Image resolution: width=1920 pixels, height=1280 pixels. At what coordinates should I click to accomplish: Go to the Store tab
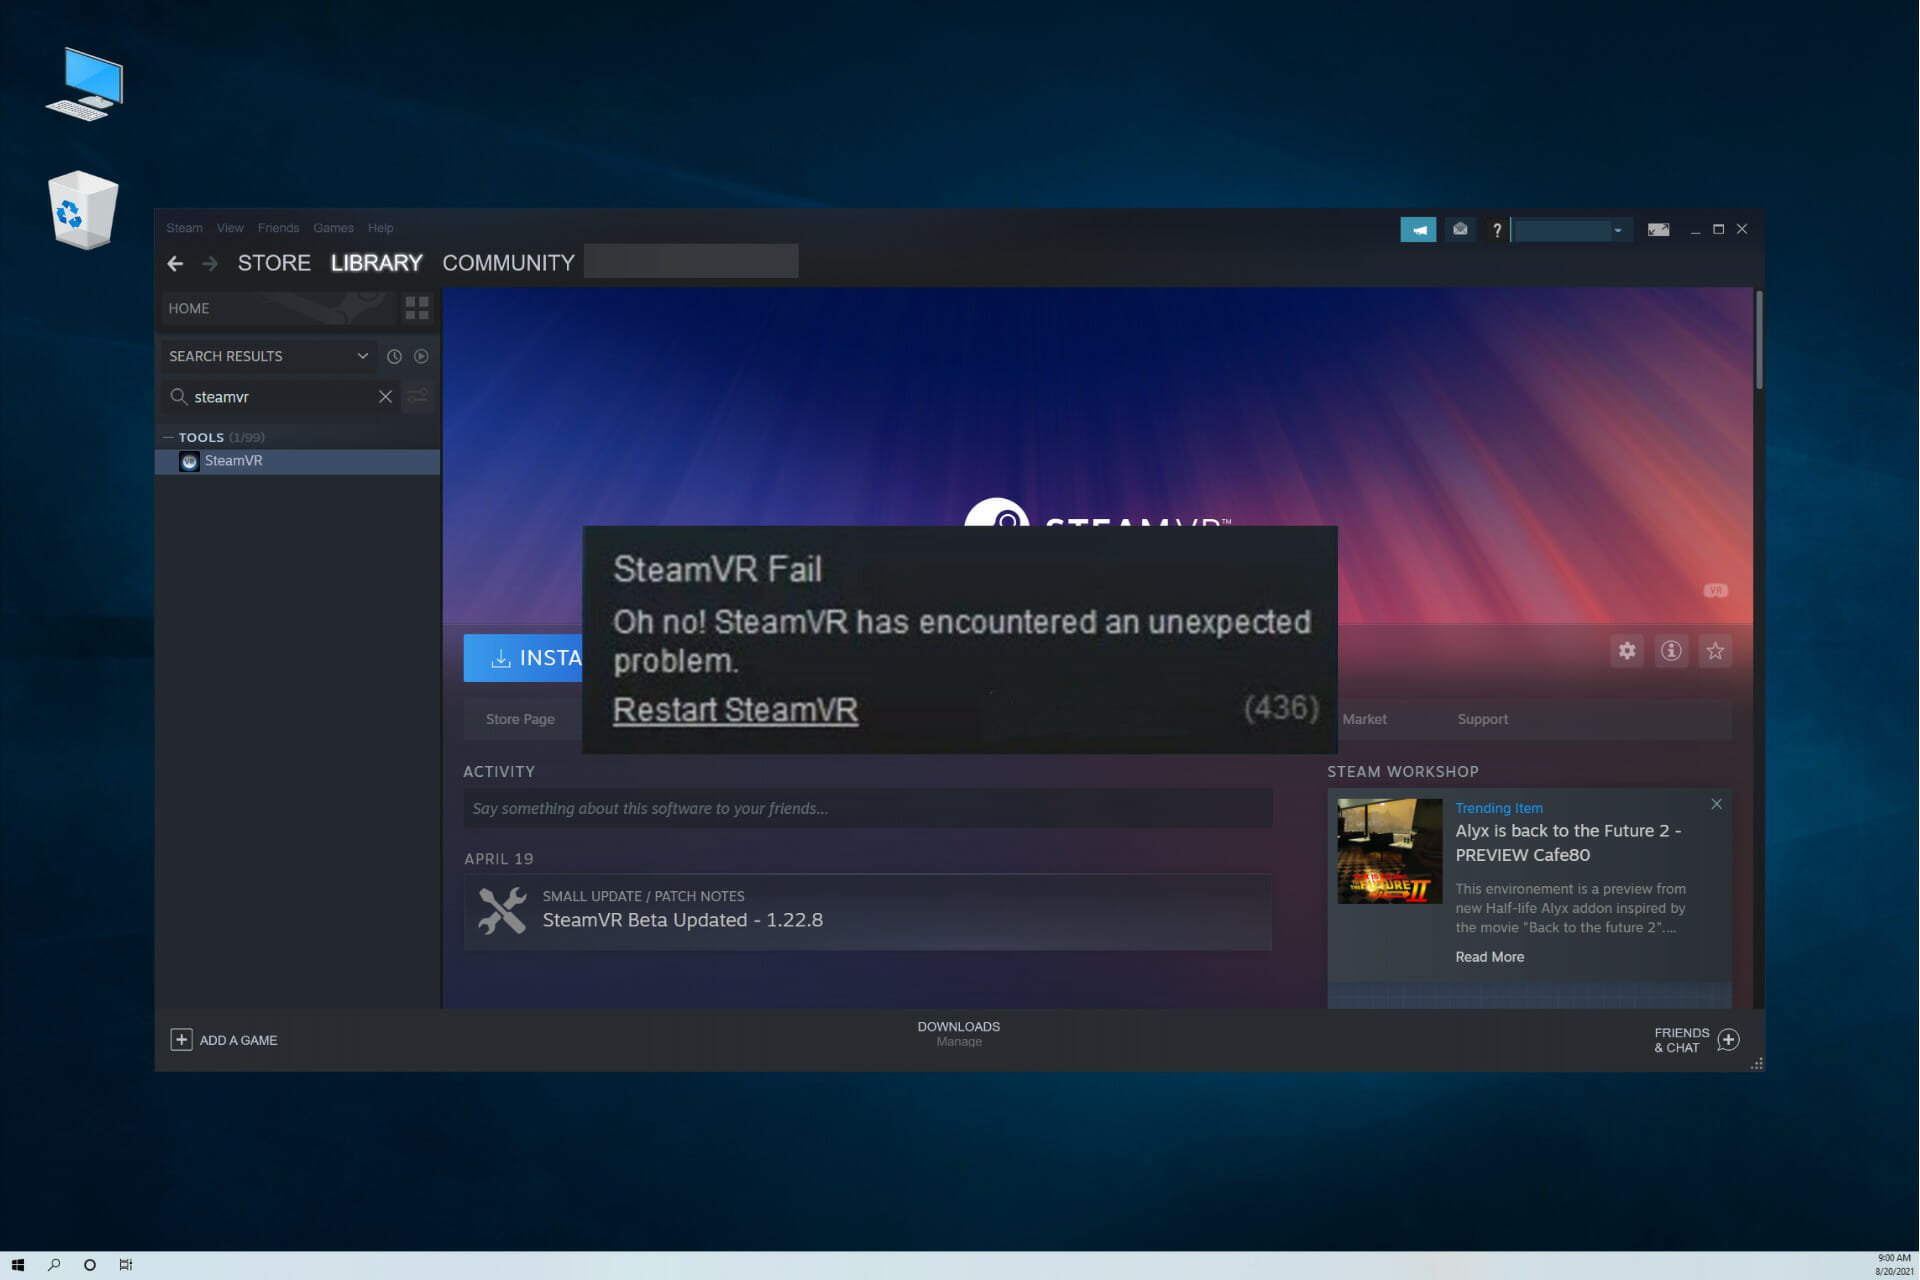click(274, 263)
